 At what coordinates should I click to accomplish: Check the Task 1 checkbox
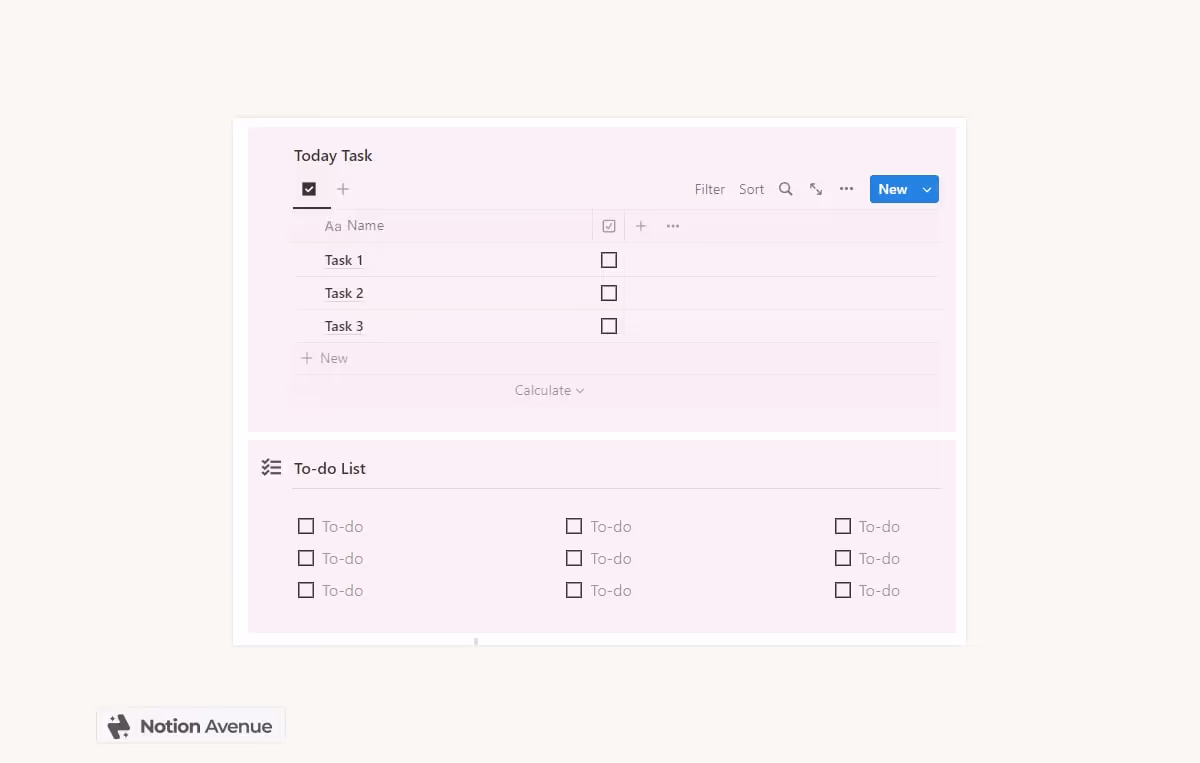[x=609, y=260]
